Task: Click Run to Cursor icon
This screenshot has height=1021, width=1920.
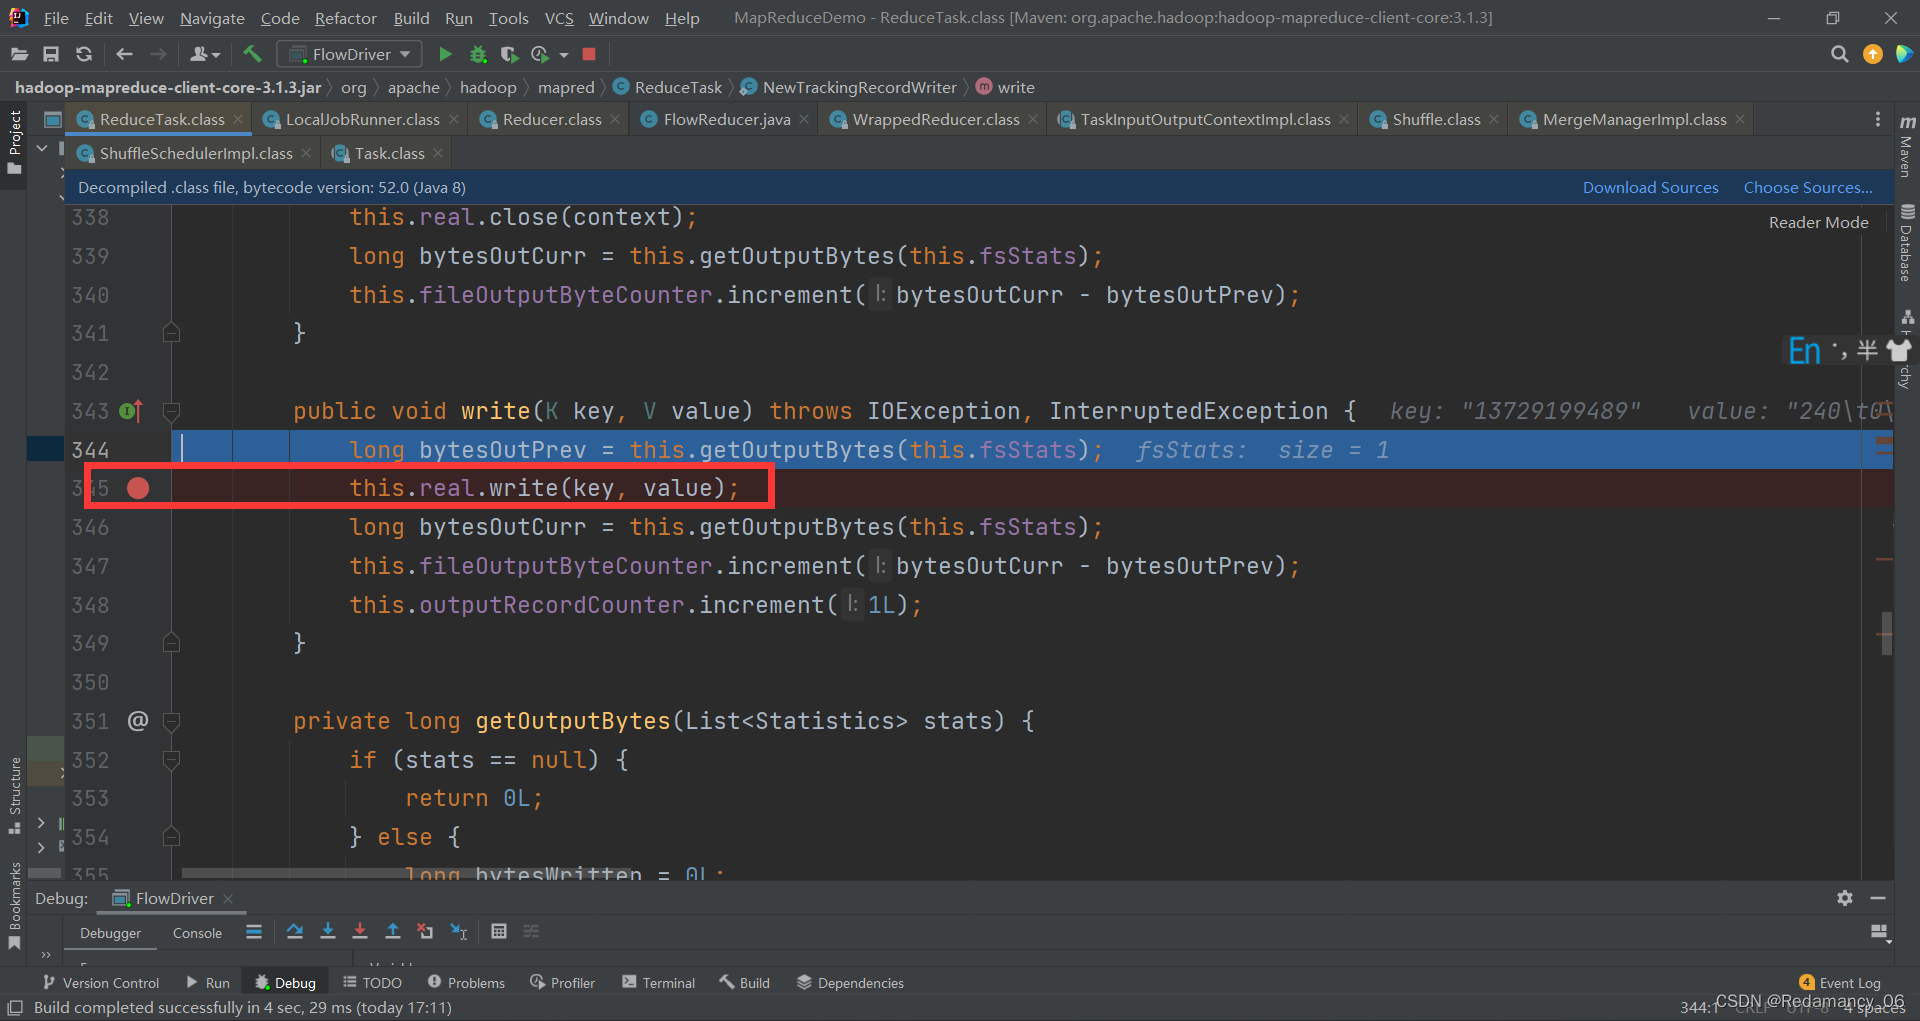Action: tap(458, 931)
